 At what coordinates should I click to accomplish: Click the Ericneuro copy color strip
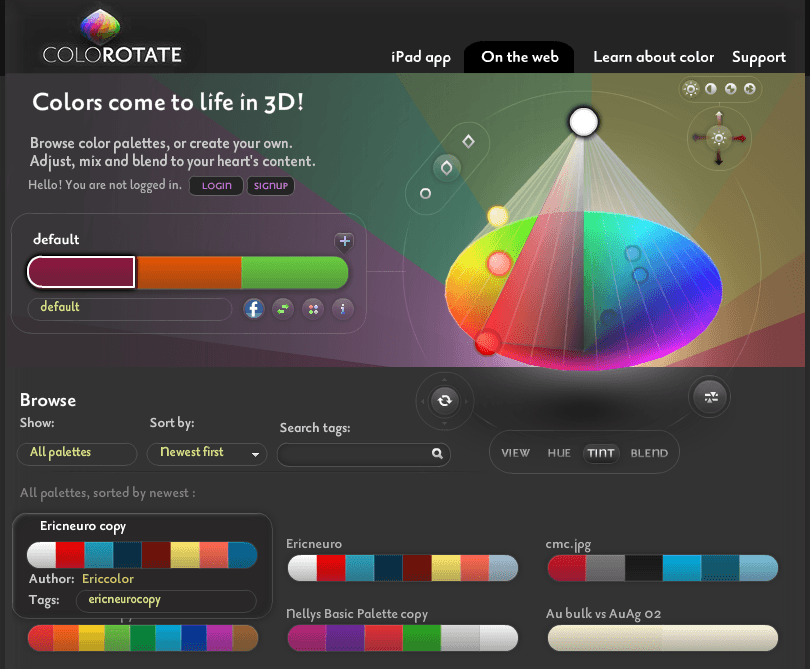point(142,555)
